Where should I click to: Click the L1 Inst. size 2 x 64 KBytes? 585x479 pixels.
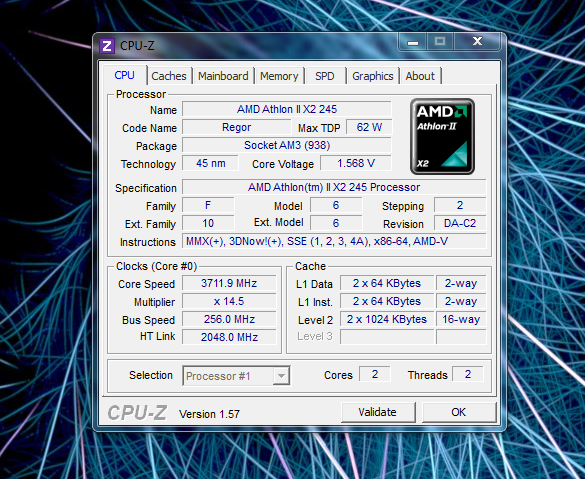point(387,301)
